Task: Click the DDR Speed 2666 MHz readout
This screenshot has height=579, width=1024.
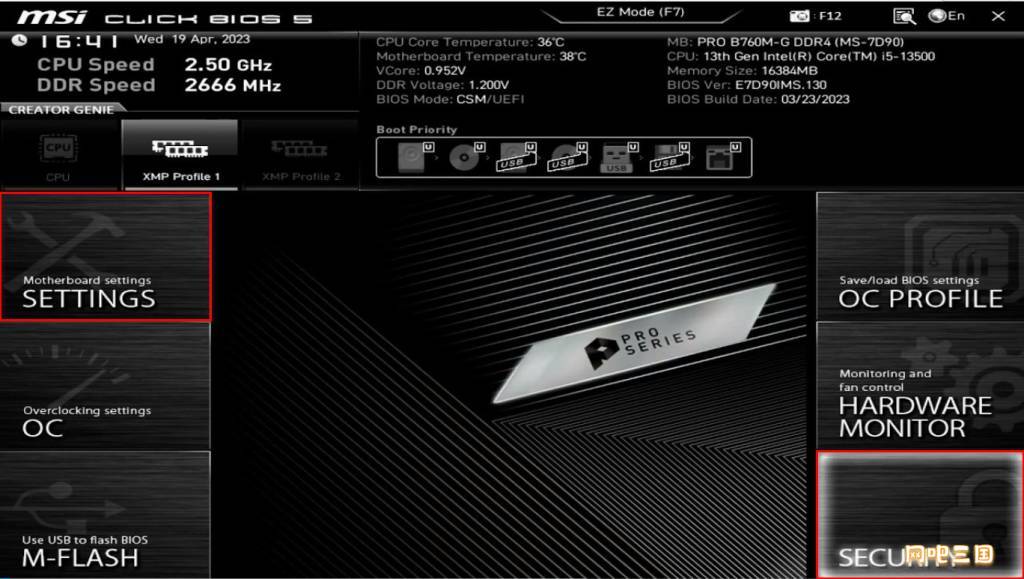Action: point(159,85)
